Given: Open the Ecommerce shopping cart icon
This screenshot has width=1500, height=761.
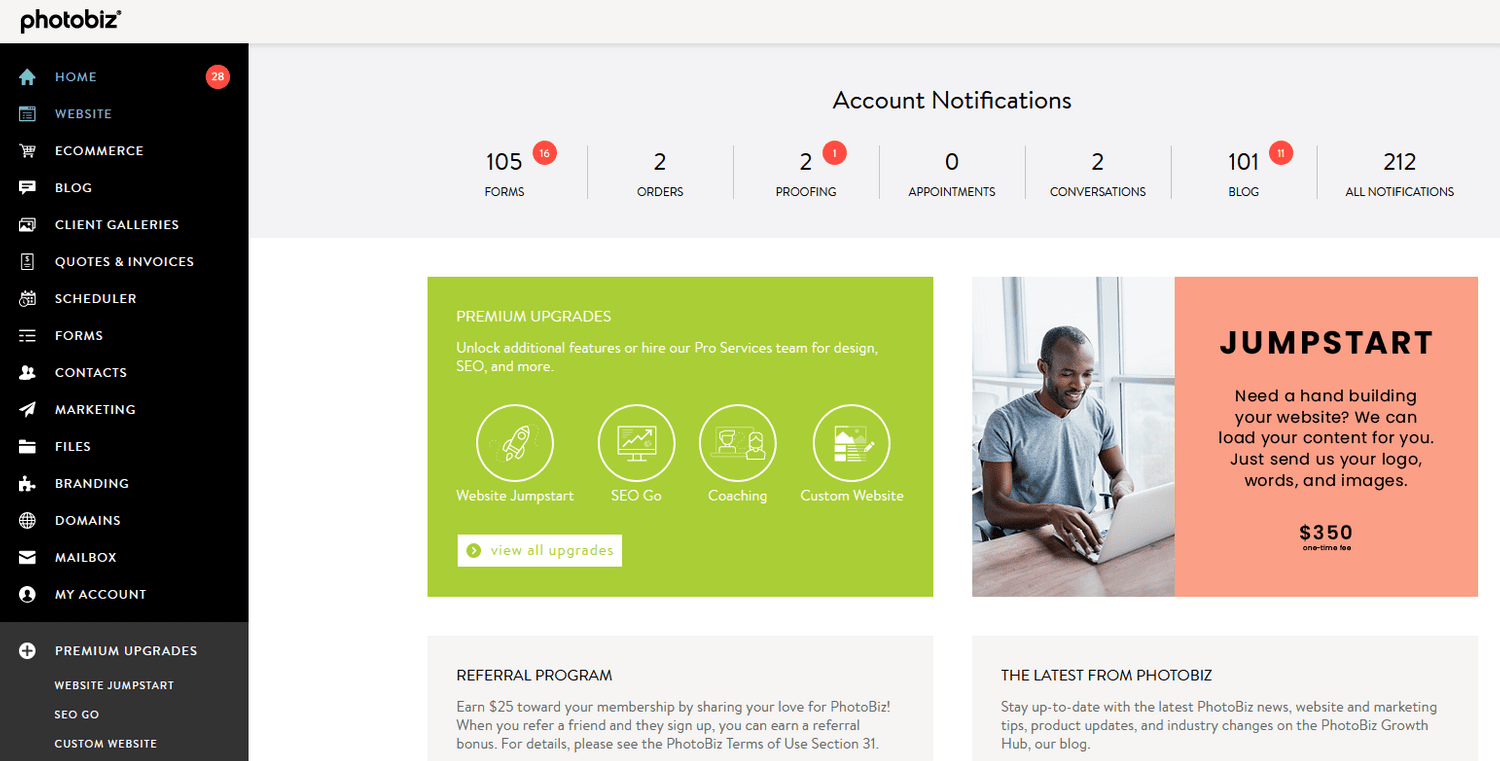Looking at the screenshot, I should 28,151.
